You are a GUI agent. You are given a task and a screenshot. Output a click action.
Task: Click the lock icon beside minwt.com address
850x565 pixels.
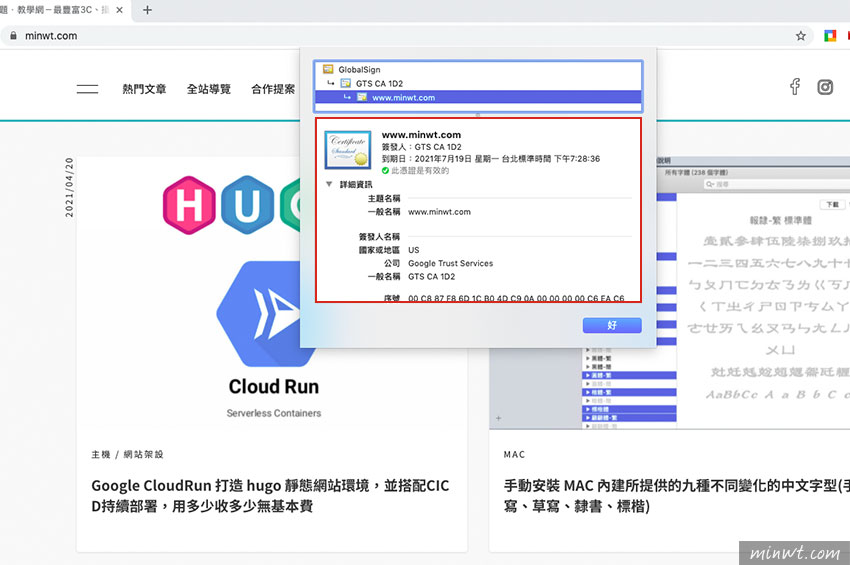point(13,36)
